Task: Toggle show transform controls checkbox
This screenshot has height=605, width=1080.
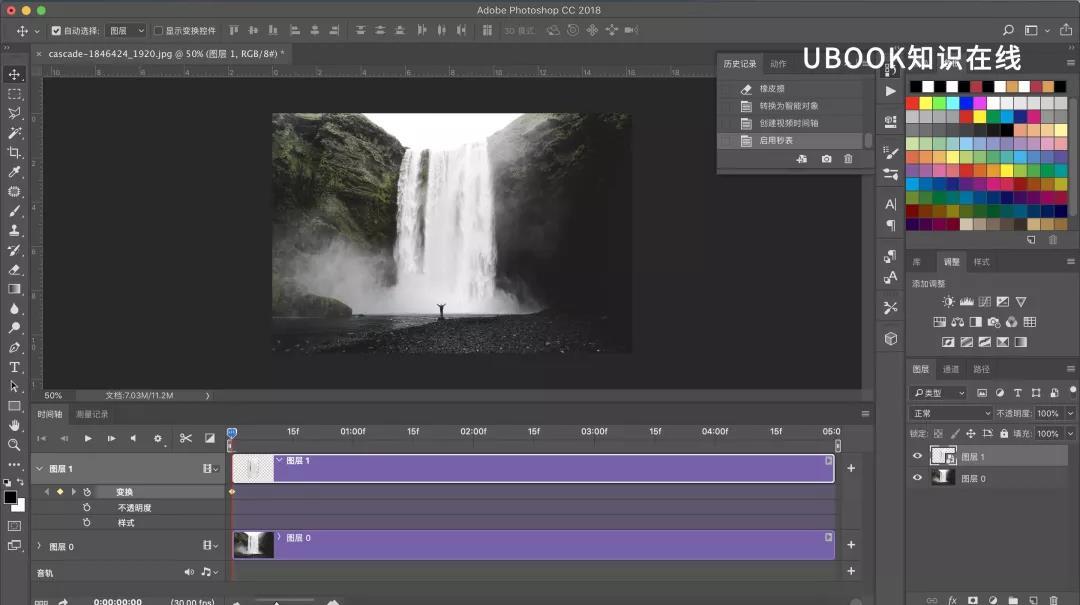Action: point(158,30)
